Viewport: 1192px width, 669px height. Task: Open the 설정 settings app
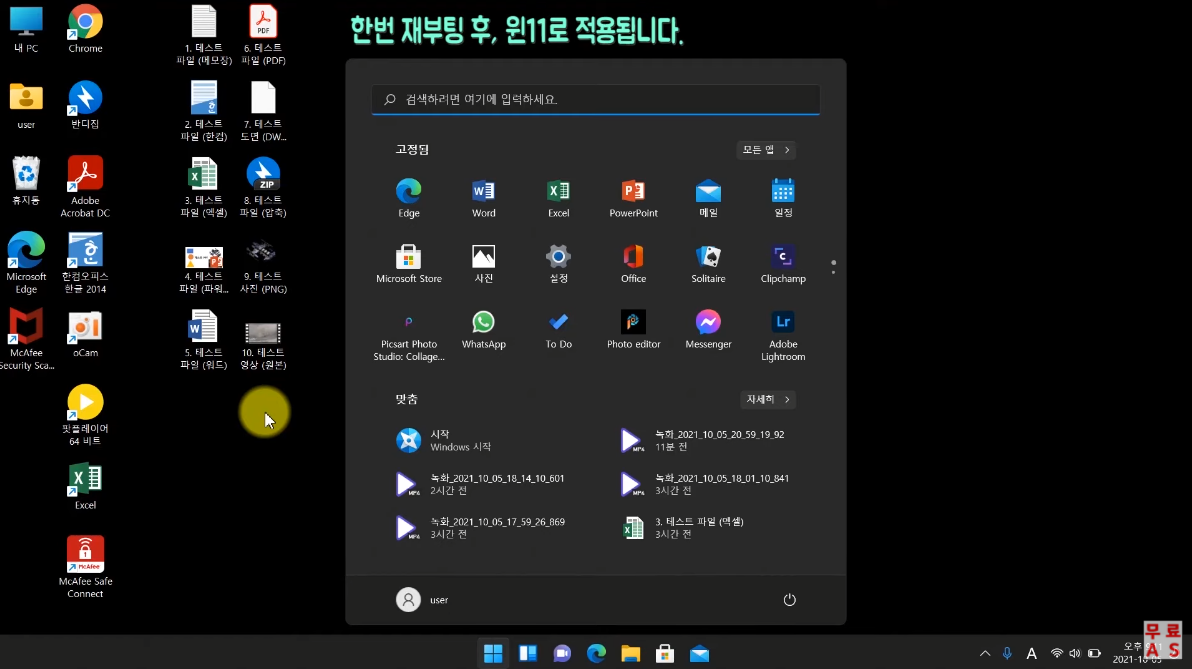point(558,263)
